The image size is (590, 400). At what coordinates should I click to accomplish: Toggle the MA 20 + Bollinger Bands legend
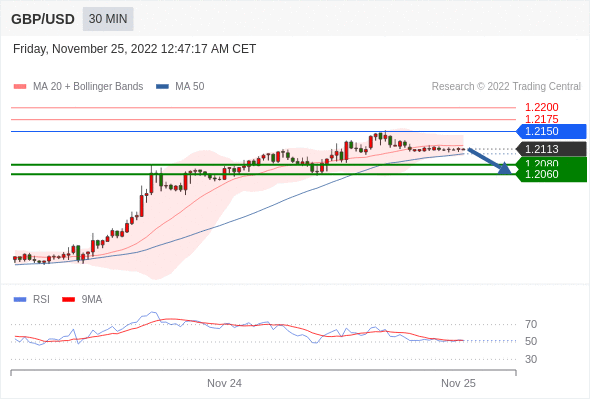pos(78,87)
